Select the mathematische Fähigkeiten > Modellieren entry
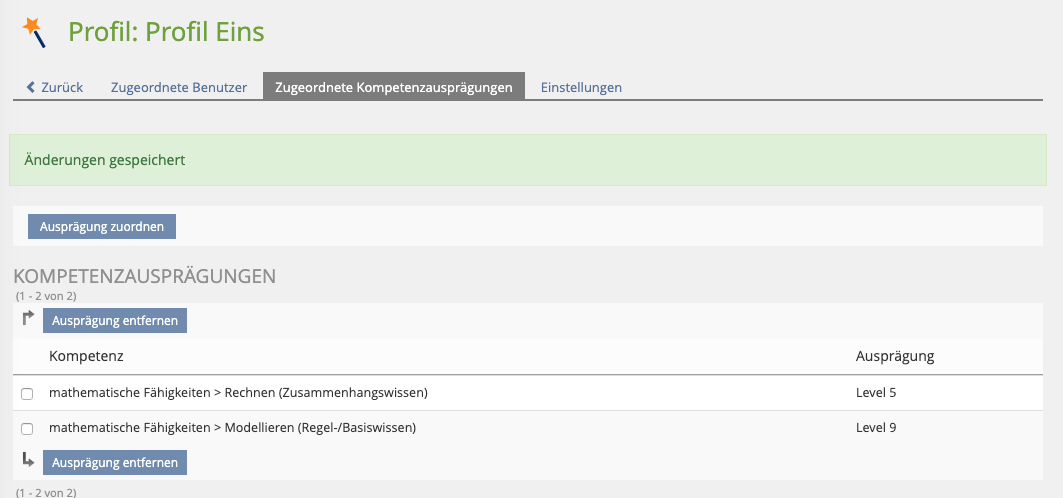The image size is (1063, 498). coord(232,428)
